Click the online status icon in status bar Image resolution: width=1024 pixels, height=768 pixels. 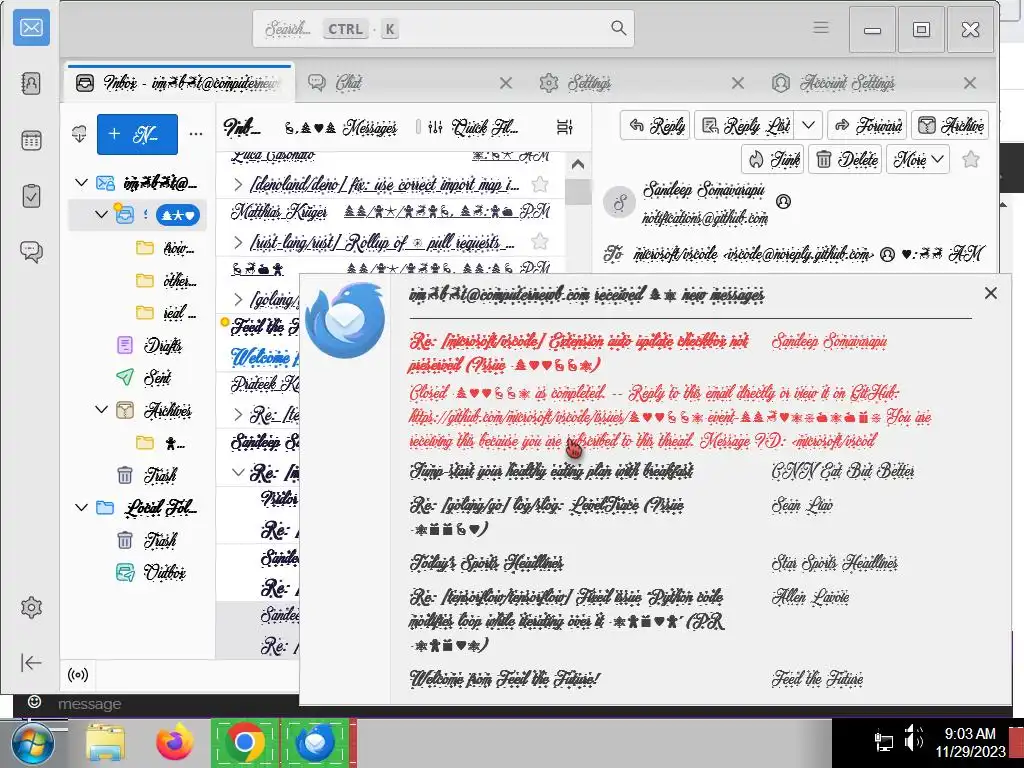(78, 675)
